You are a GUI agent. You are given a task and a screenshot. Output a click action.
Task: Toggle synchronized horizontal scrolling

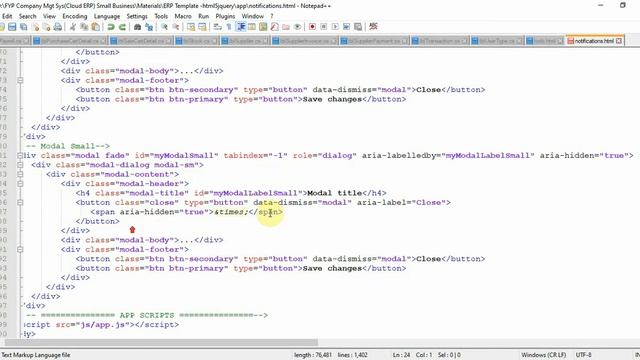202,27
